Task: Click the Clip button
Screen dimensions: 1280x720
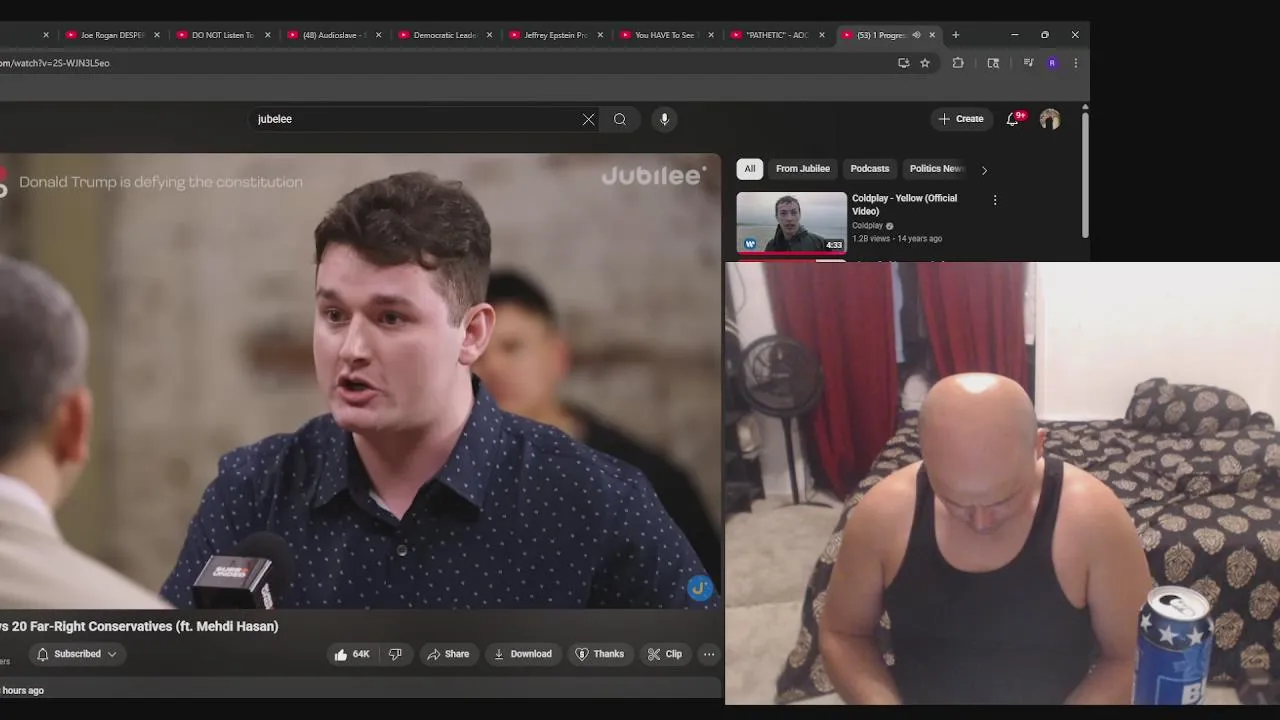Action: (664, 654)
